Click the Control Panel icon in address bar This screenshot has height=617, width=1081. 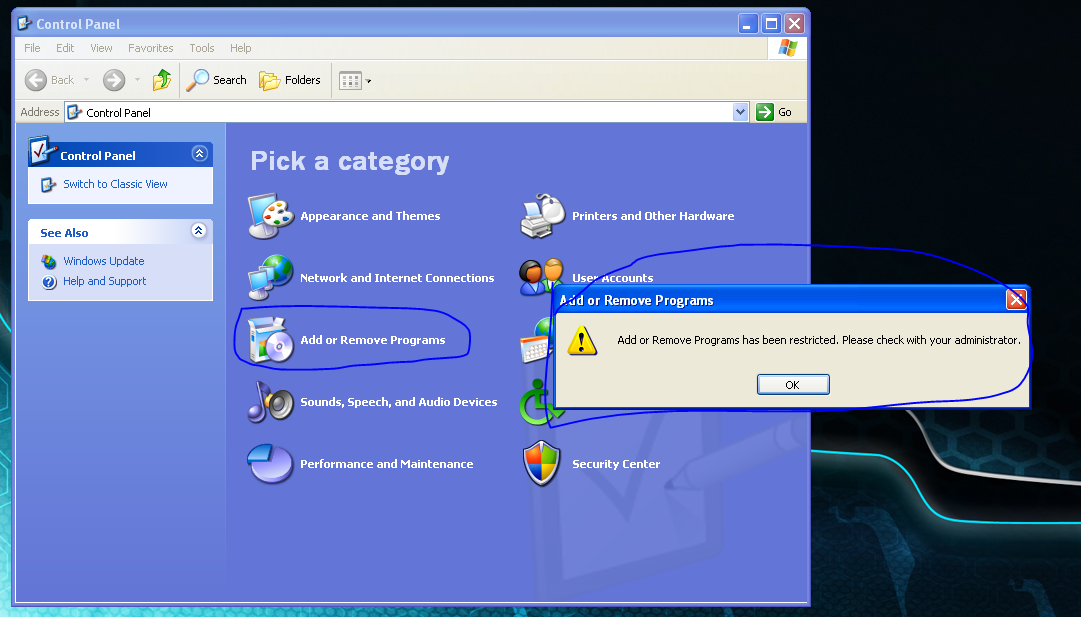pos(74,112)
